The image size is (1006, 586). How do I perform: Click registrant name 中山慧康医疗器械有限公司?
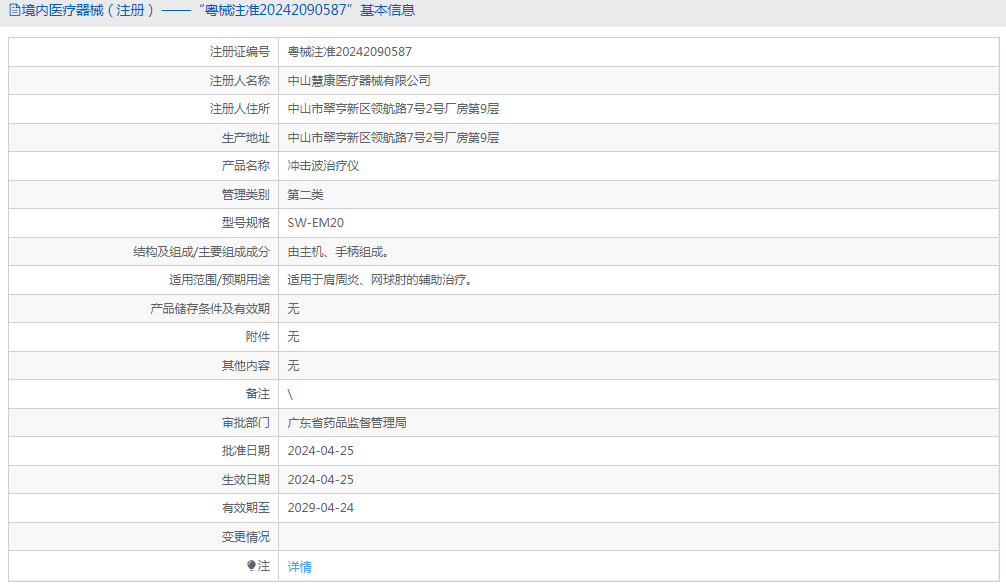(x=359, y=81)
